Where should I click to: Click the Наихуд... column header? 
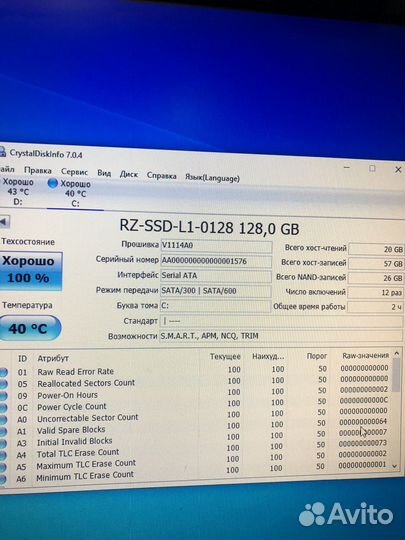(x=268, y=356)
